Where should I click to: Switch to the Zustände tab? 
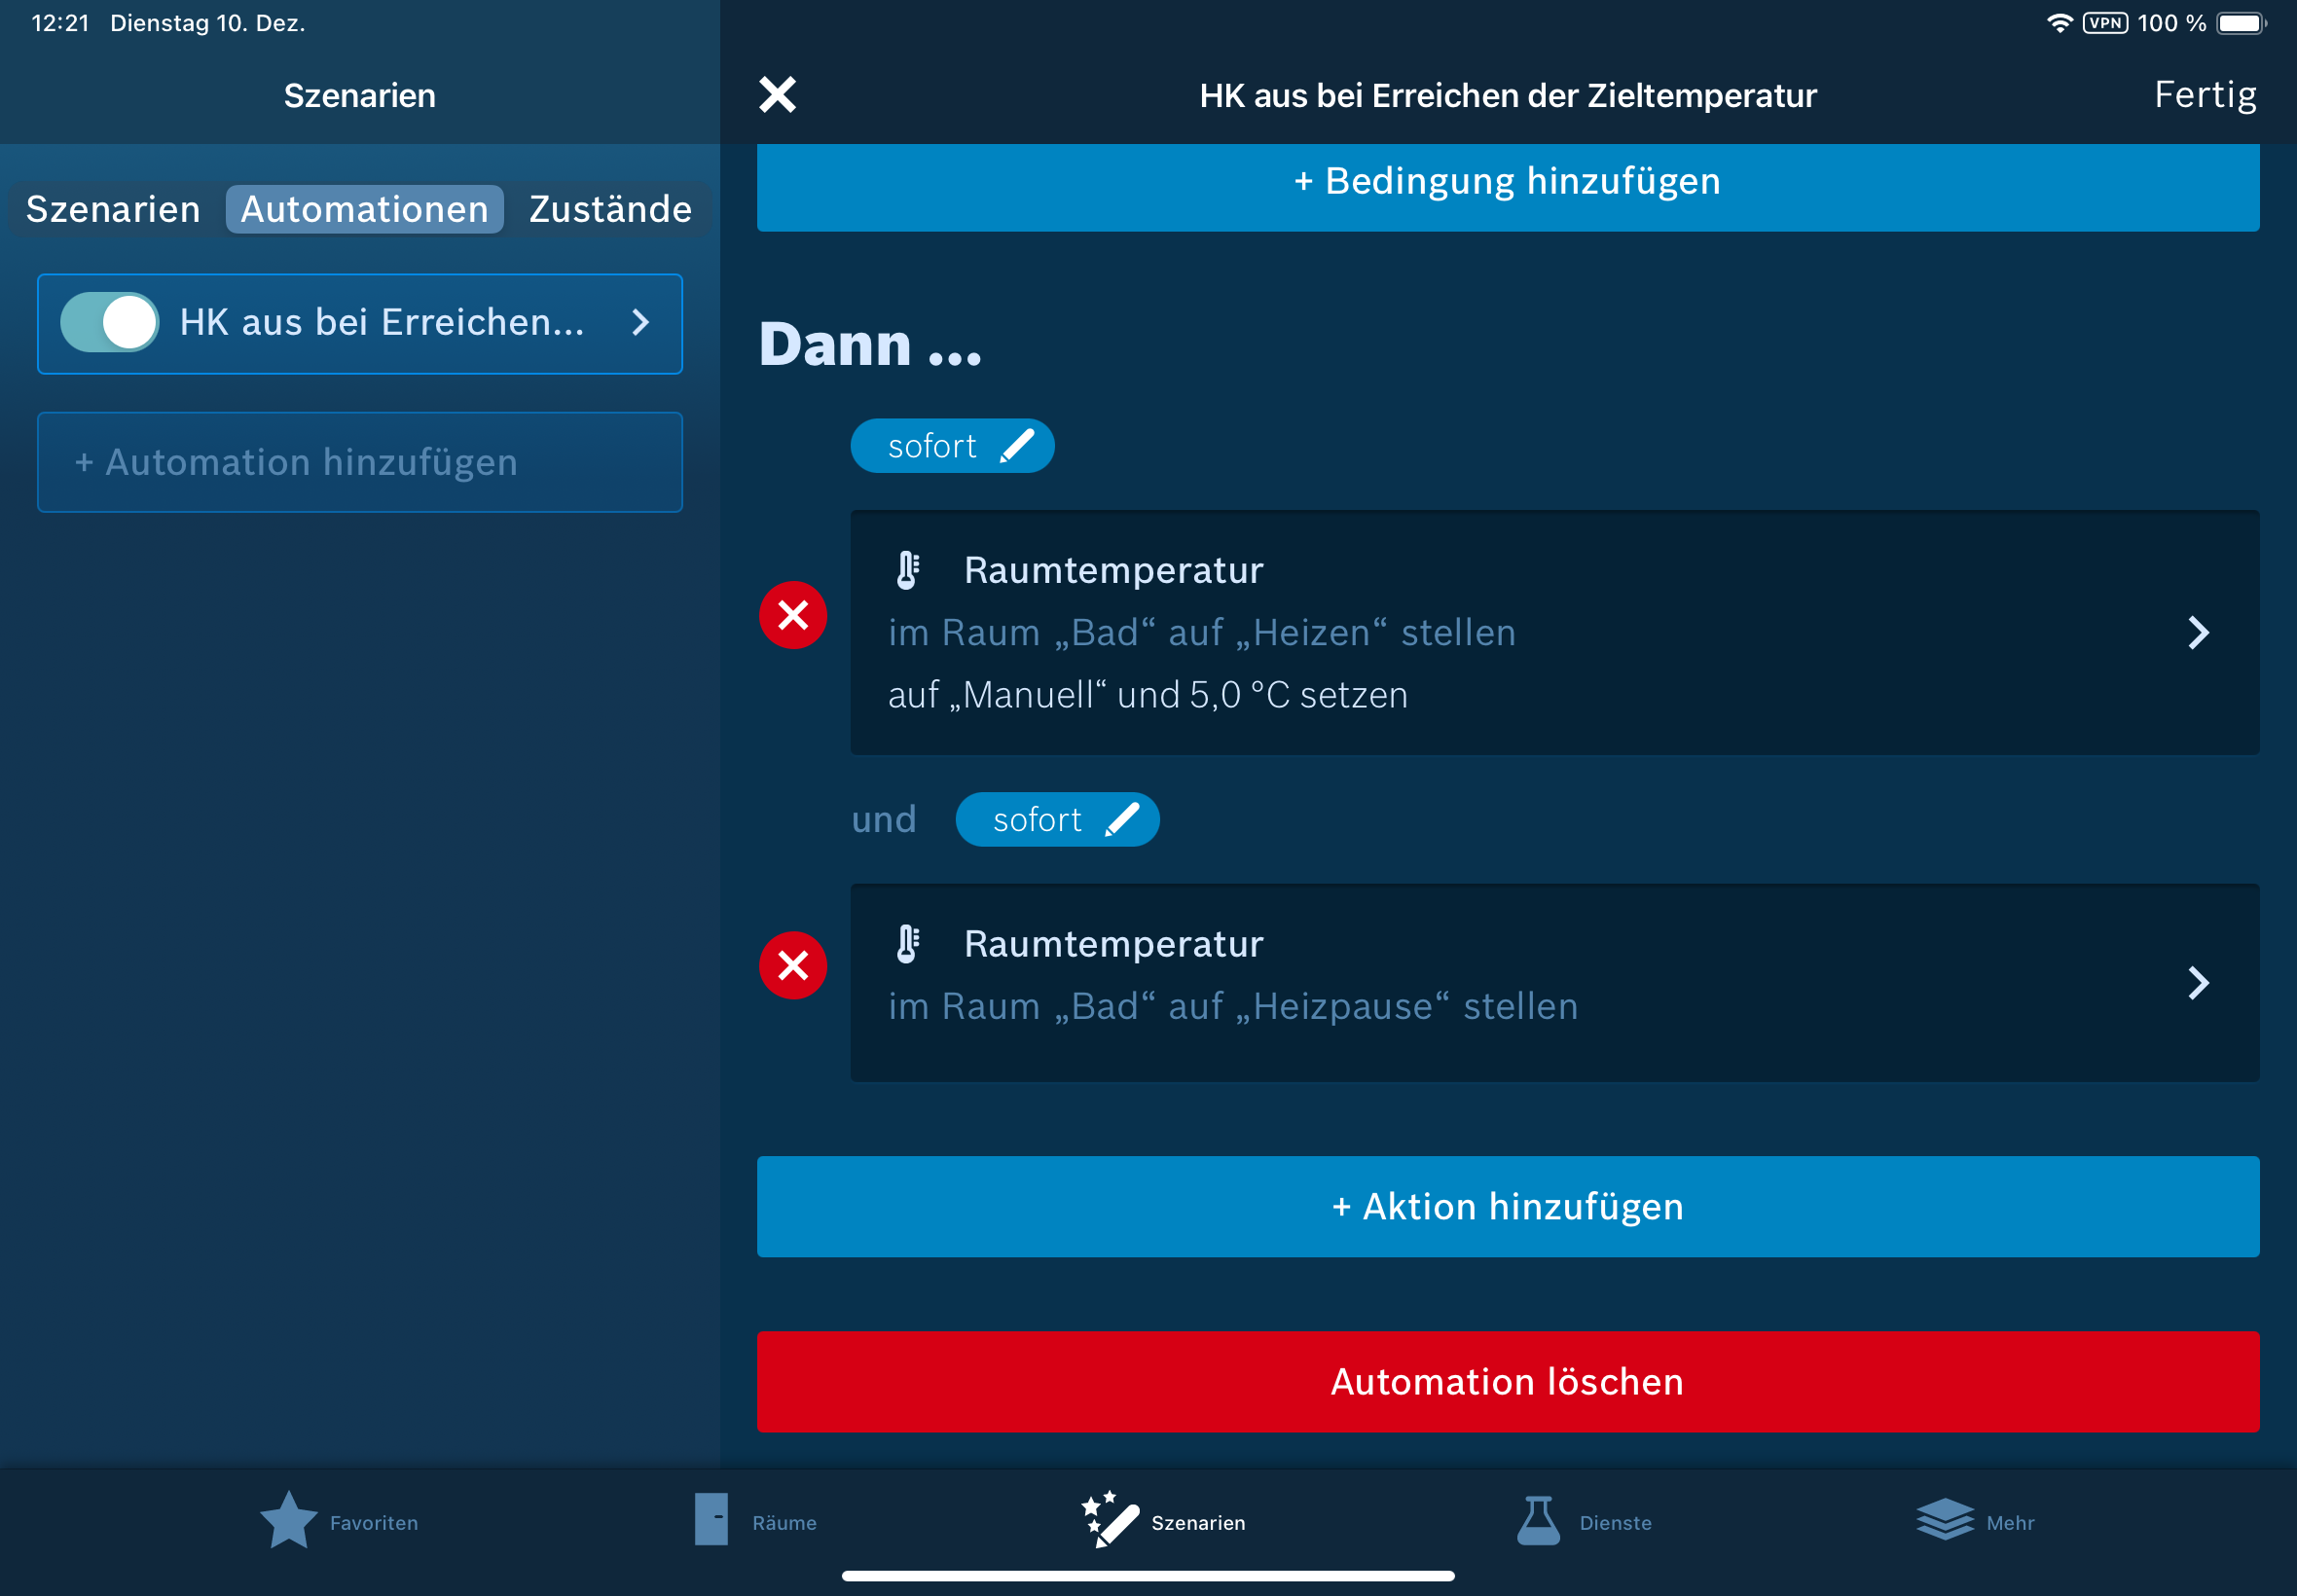(x=610, y=209)
